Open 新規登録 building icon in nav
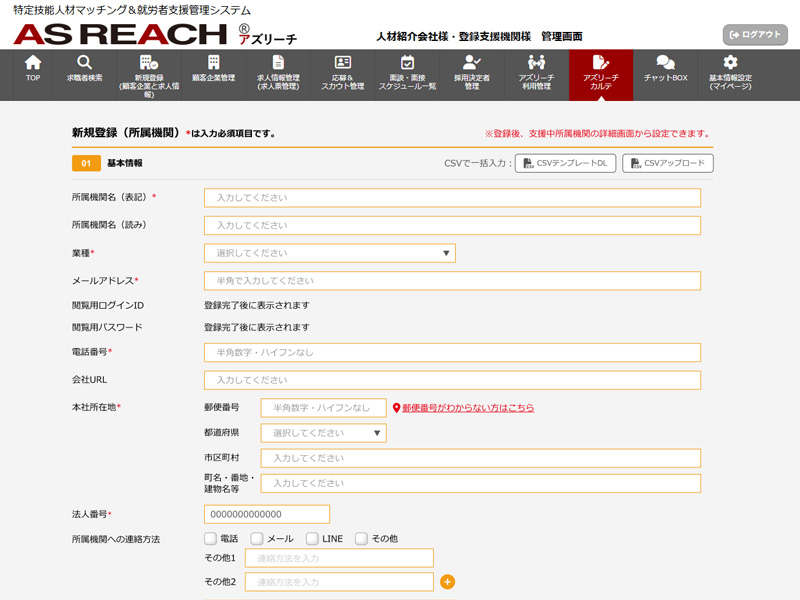This screenshot has height=600, width=800. click(x=148, y=62)
